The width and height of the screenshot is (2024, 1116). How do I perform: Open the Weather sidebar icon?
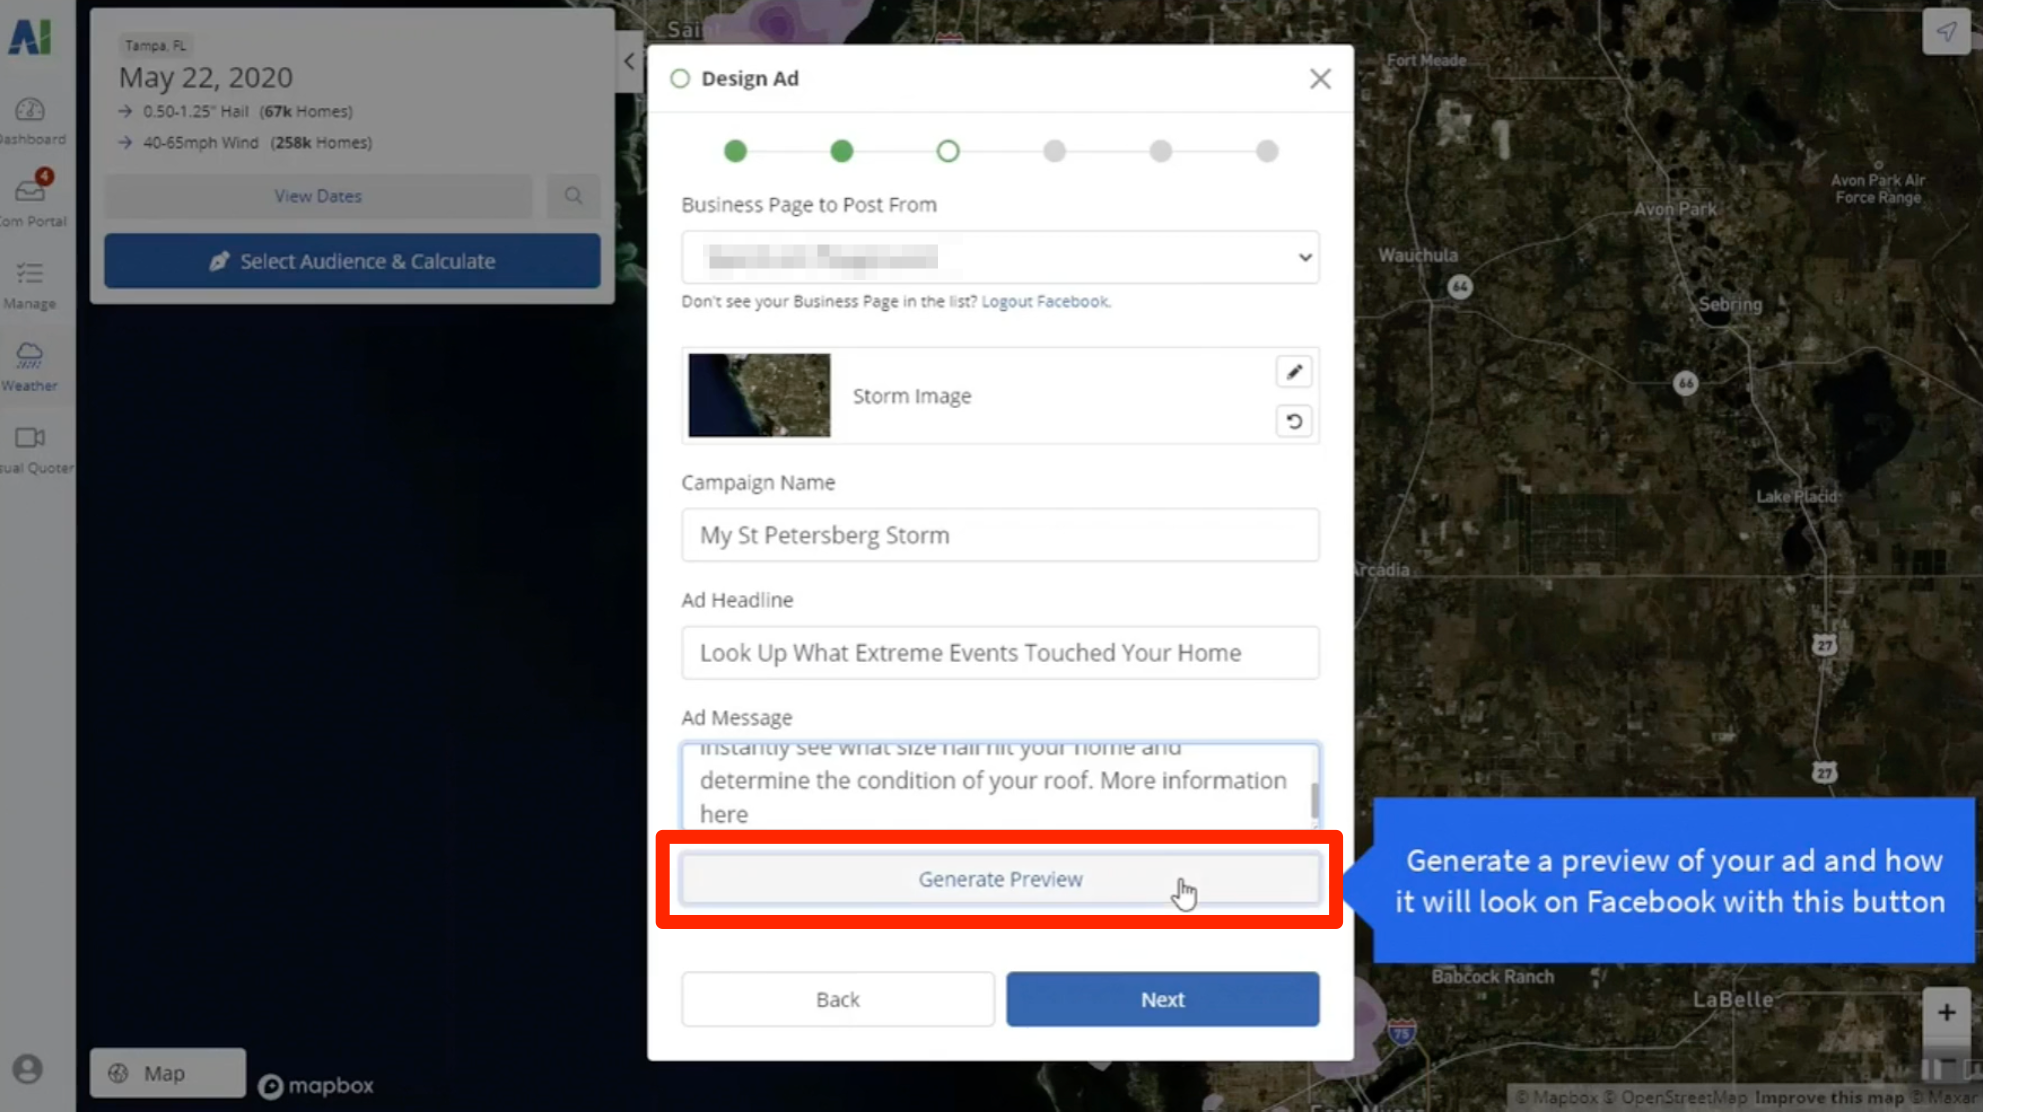click(x=30, y=356)
